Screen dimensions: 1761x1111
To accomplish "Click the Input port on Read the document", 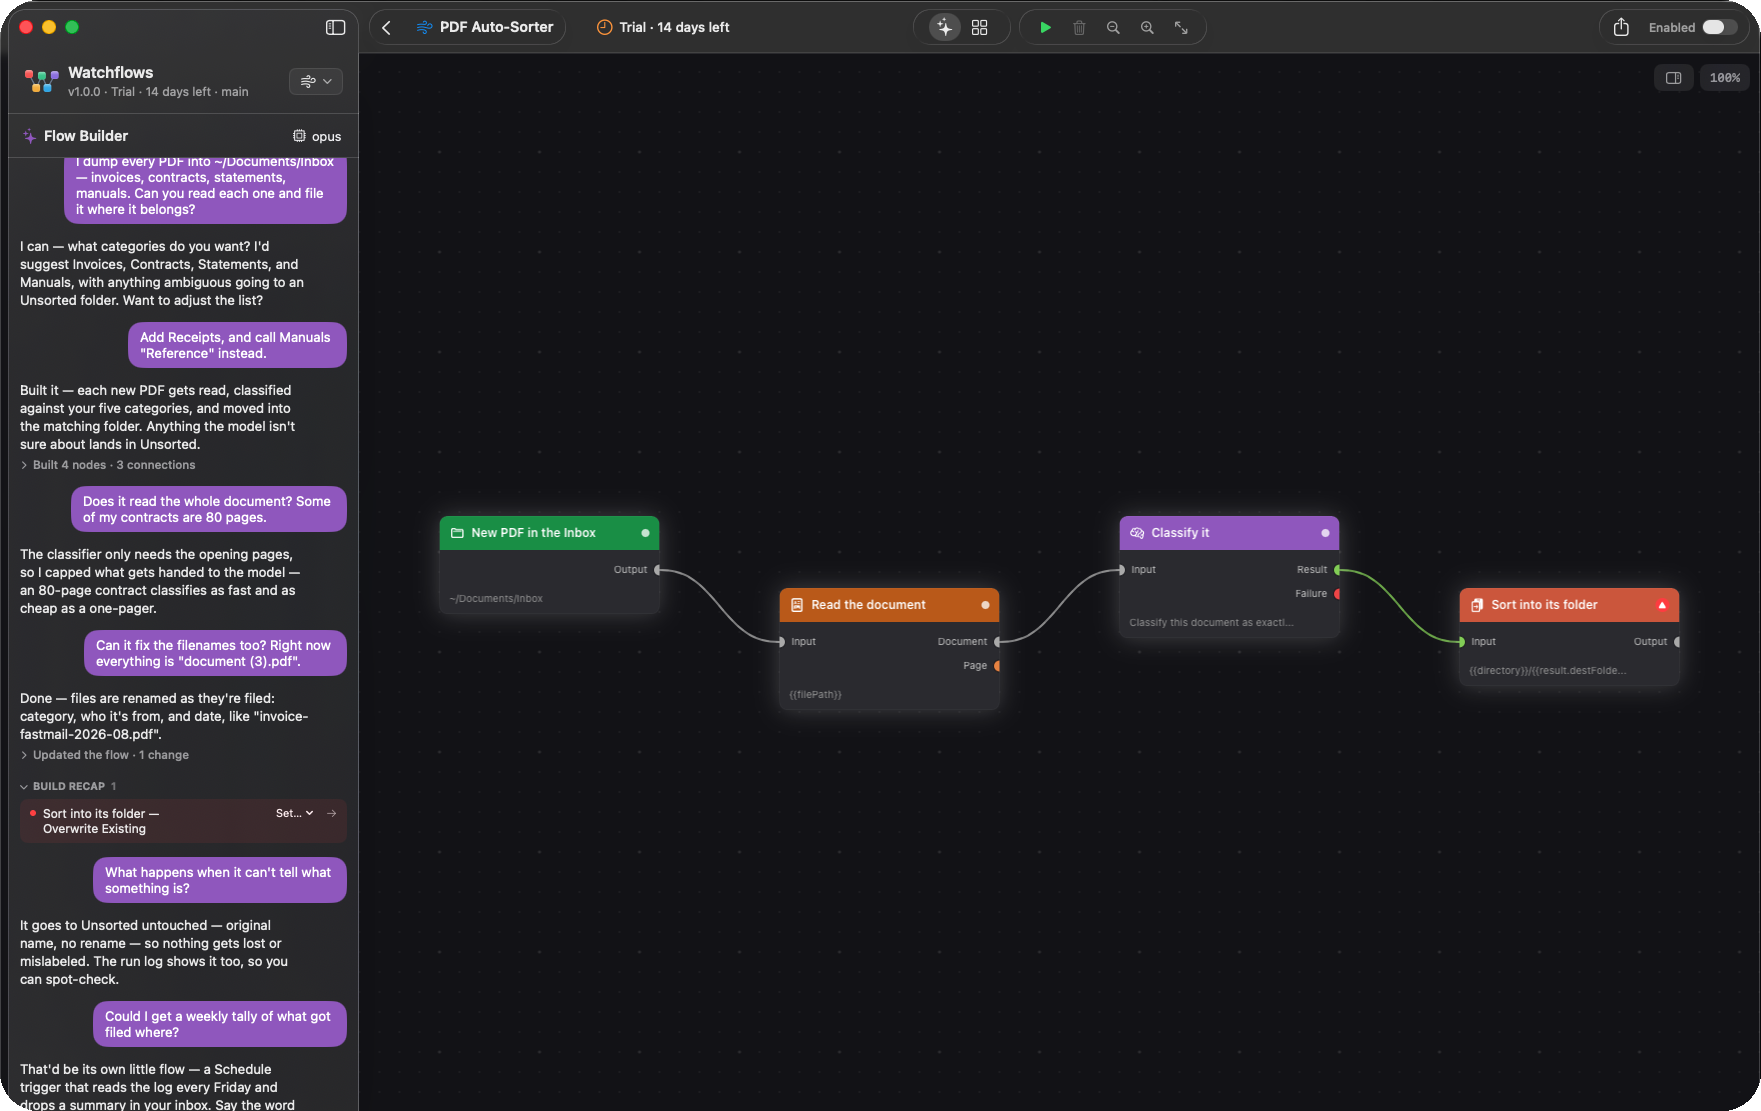I will coord(781,642).
